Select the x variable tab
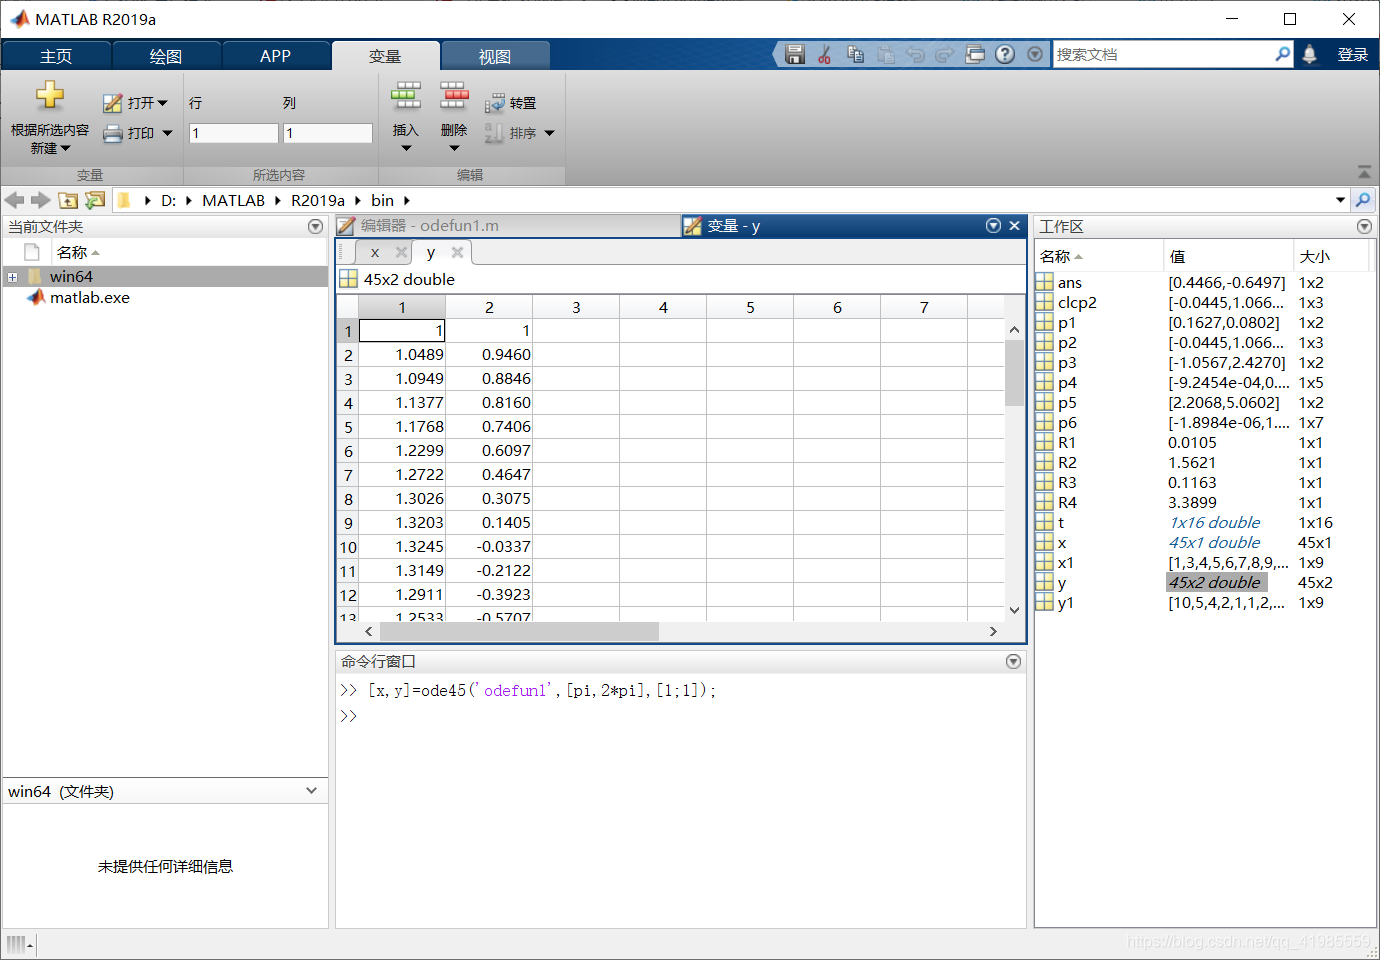This screenshot has width=1380, height=960. (375, 252)
